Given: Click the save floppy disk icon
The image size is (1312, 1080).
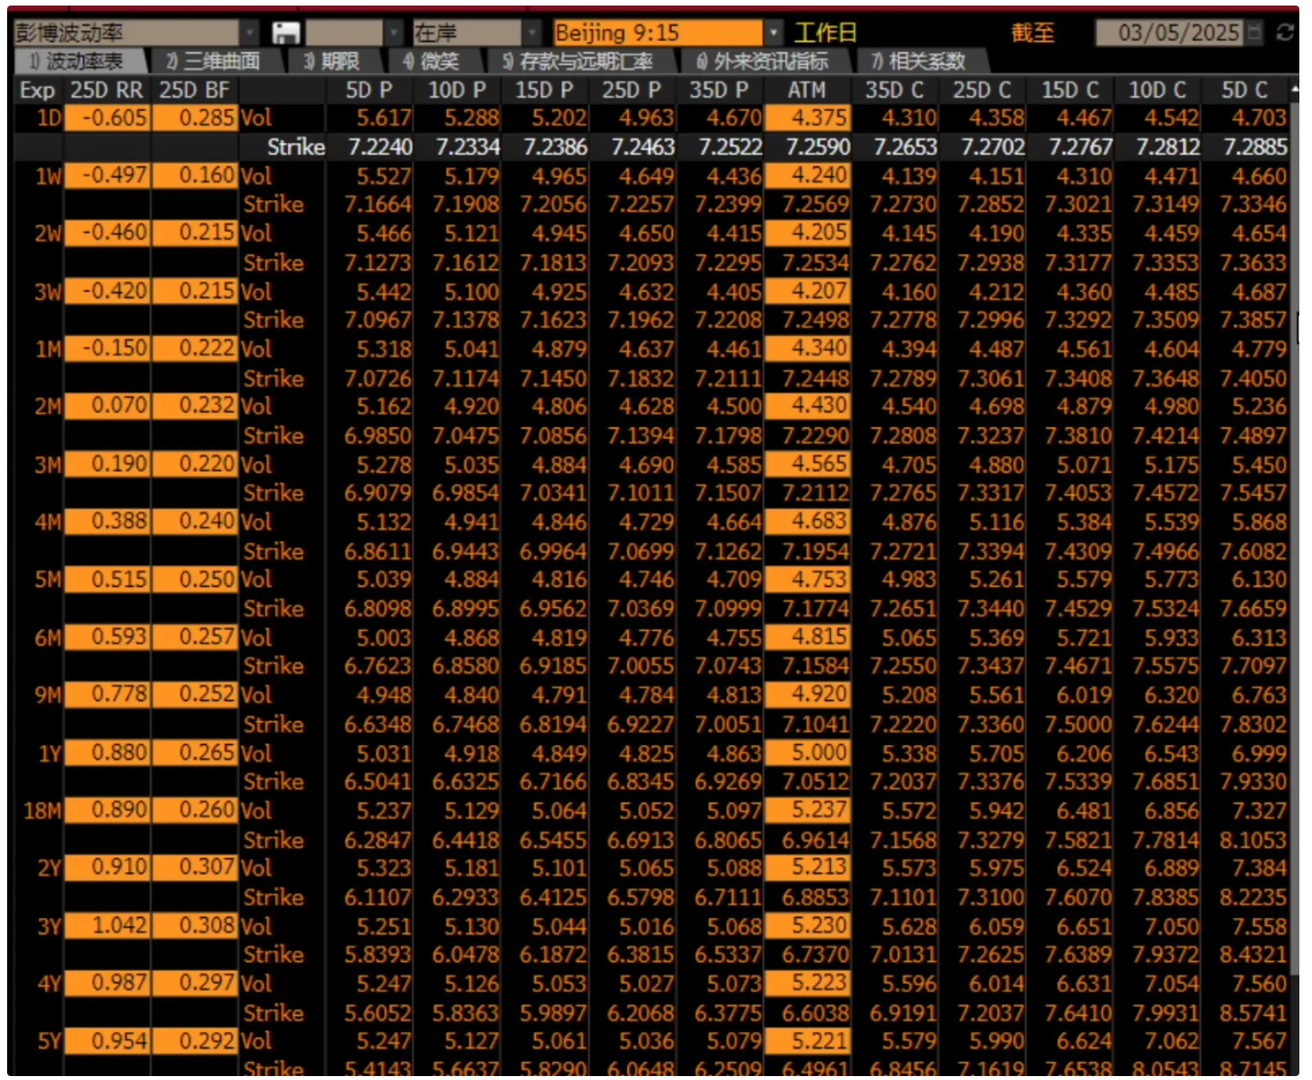Looking at the screenshot, I should coord(285,33).
